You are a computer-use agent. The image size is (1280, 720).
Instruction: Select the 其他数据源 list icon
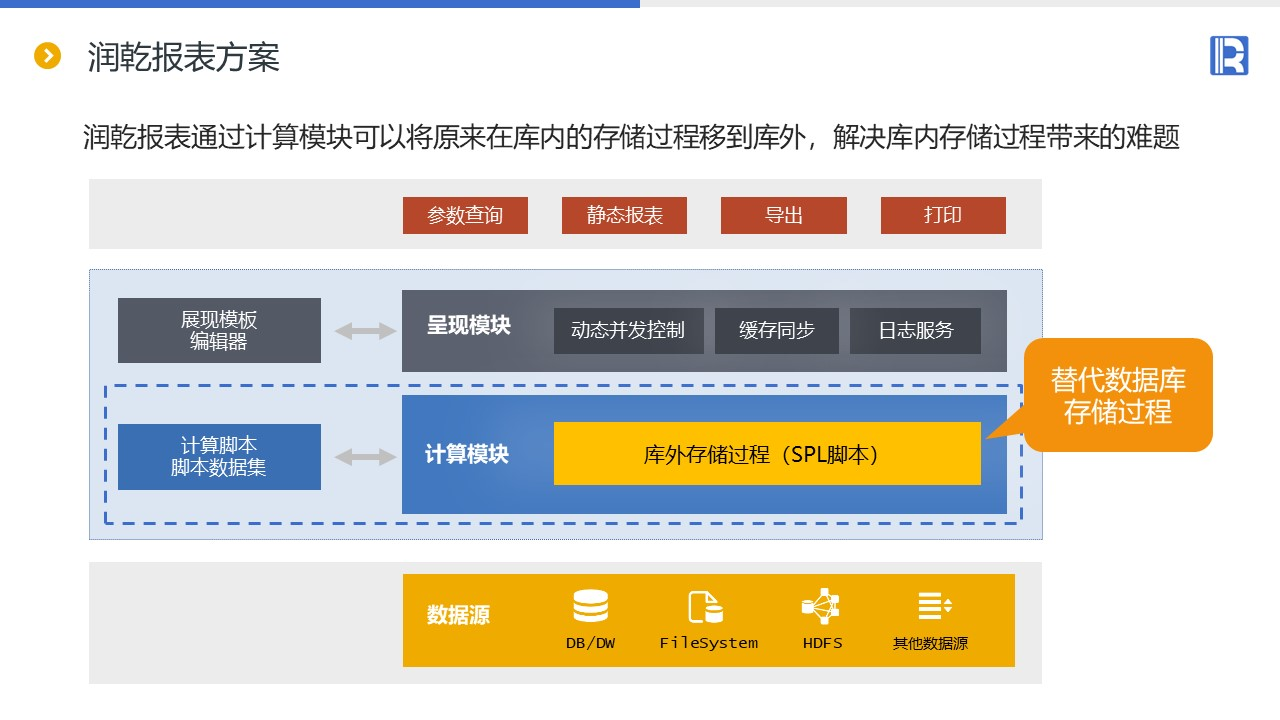click(935, 605)
